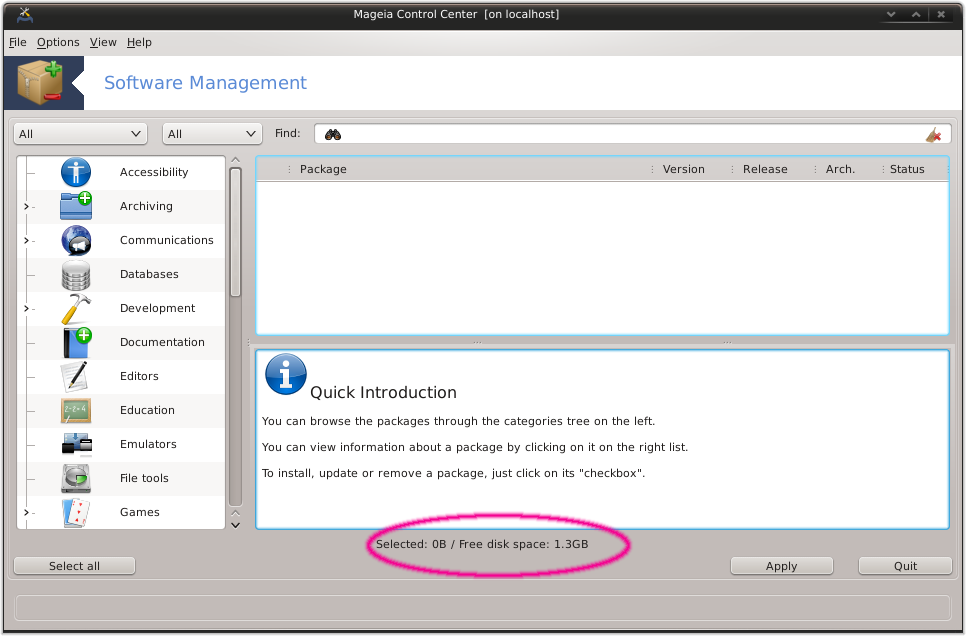The image size is (966, 636).
Task: Select the Emulators category label
Action: [148, 444]
